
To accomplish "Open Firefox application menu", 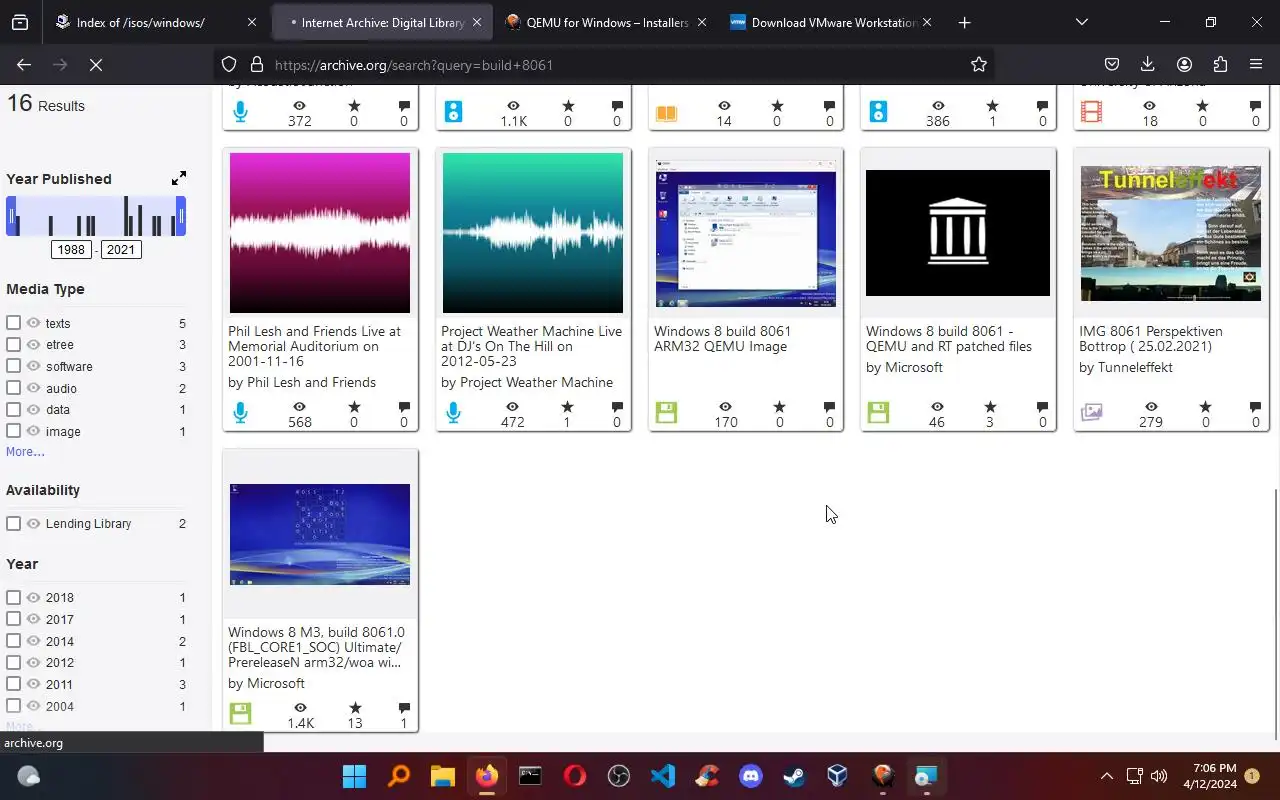I will click(x=1256, y=64).
